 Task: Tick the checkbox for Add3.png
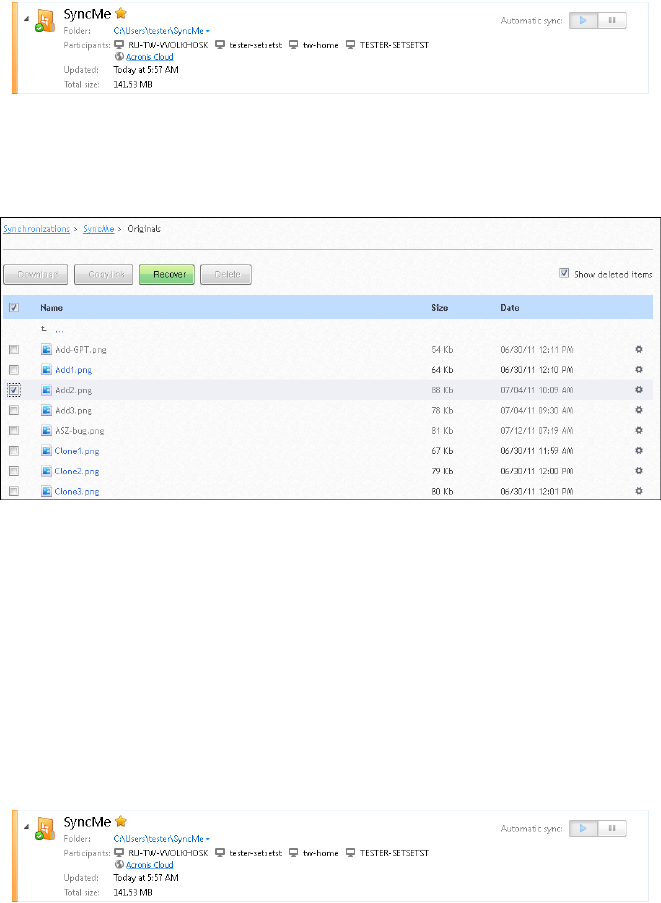(x=14, y=410)
